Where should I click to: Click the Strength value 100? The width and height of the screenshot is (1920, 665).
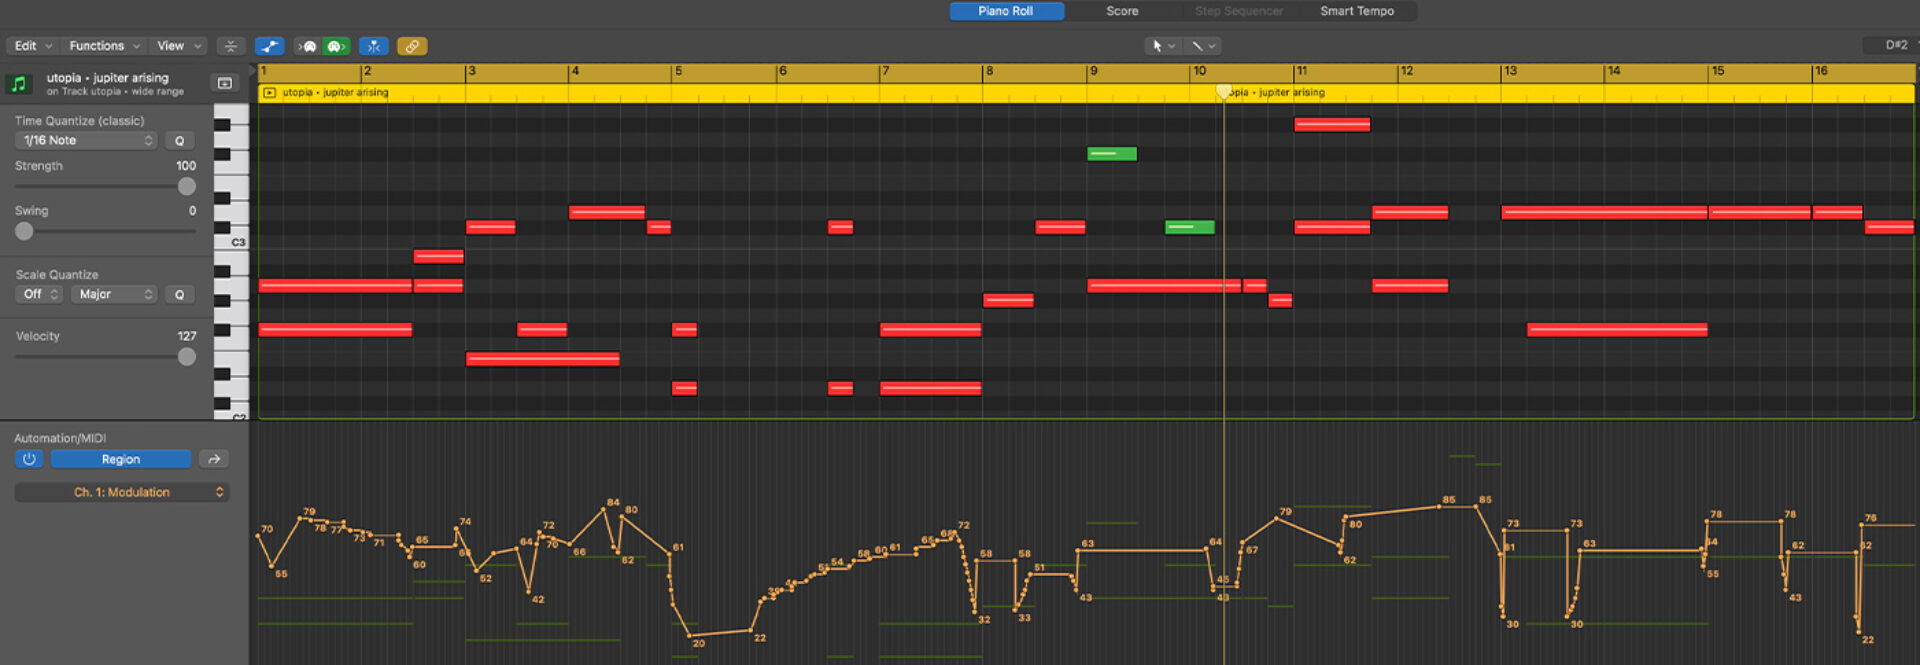(x=186, y=166)
